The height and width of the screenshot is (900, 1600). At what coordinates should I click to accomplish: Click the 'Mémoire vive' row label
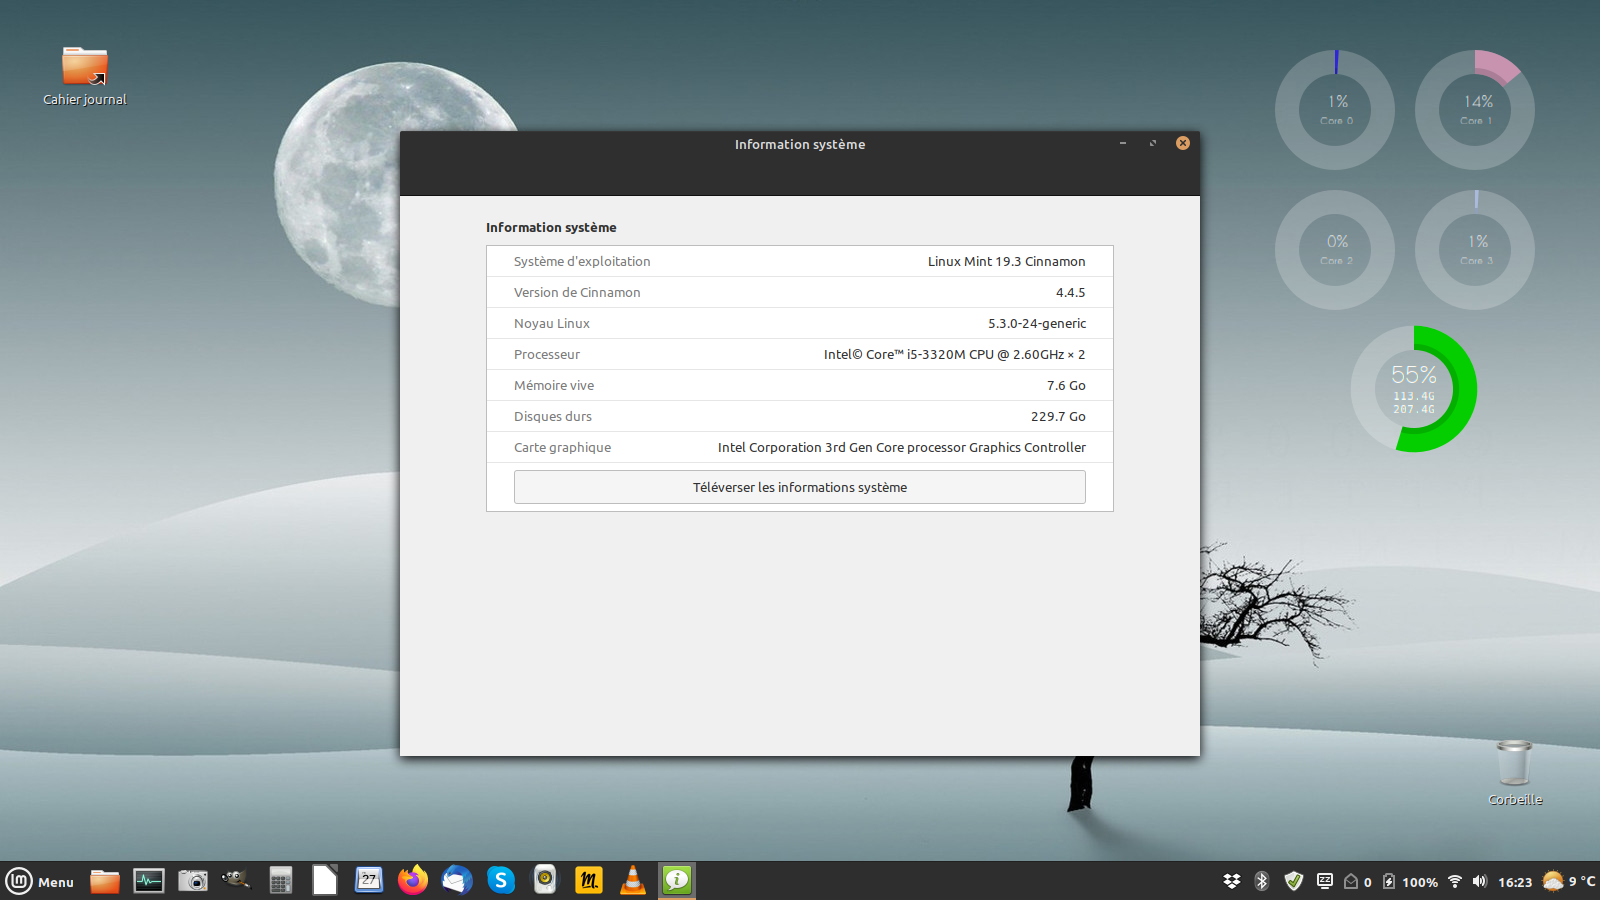click(x=554, y=385)
